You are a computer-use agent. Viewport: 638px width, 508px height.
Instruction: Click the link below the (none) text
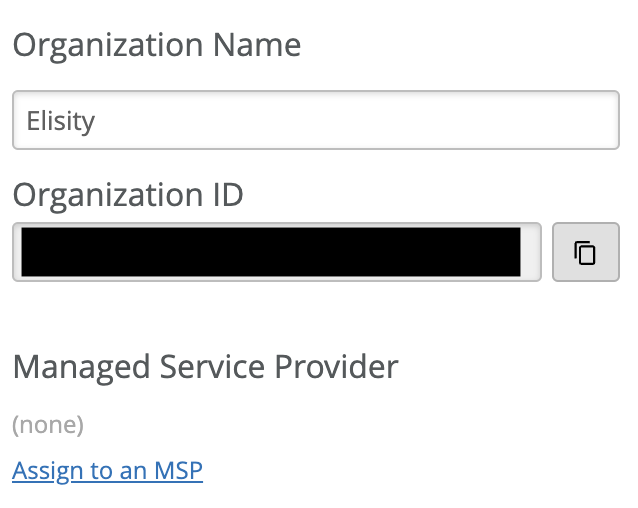(107, 470)
